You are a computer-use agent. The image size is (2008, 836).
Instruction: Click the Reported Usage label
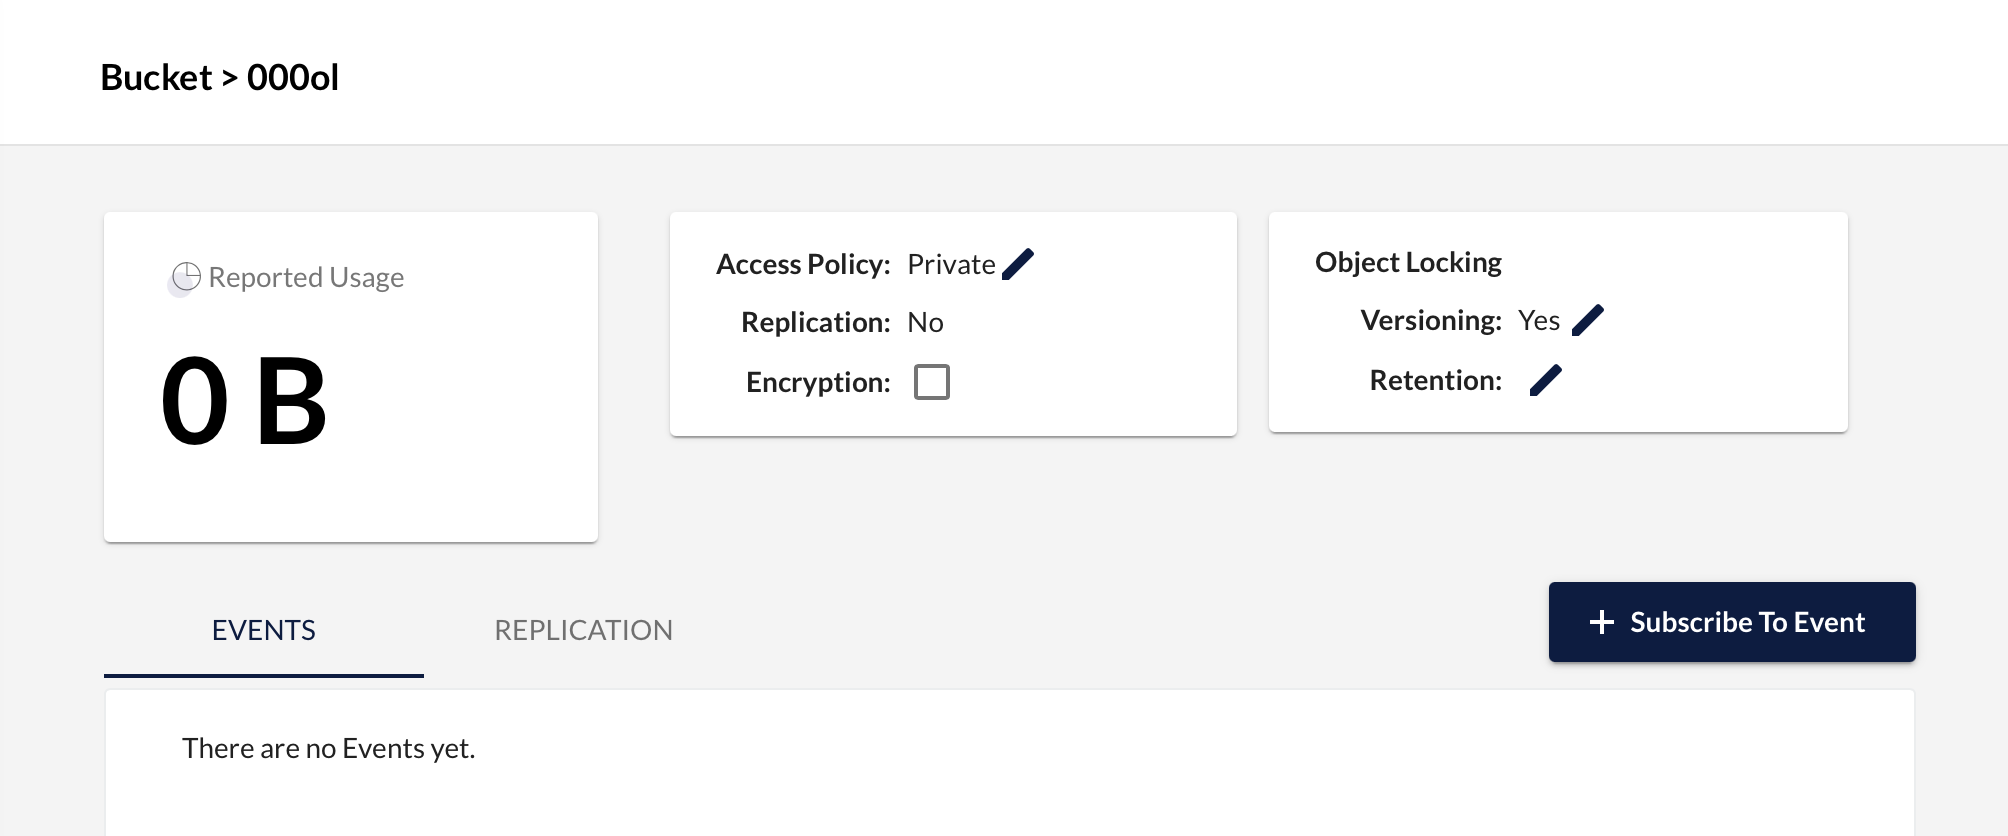(x=306, y=277)
